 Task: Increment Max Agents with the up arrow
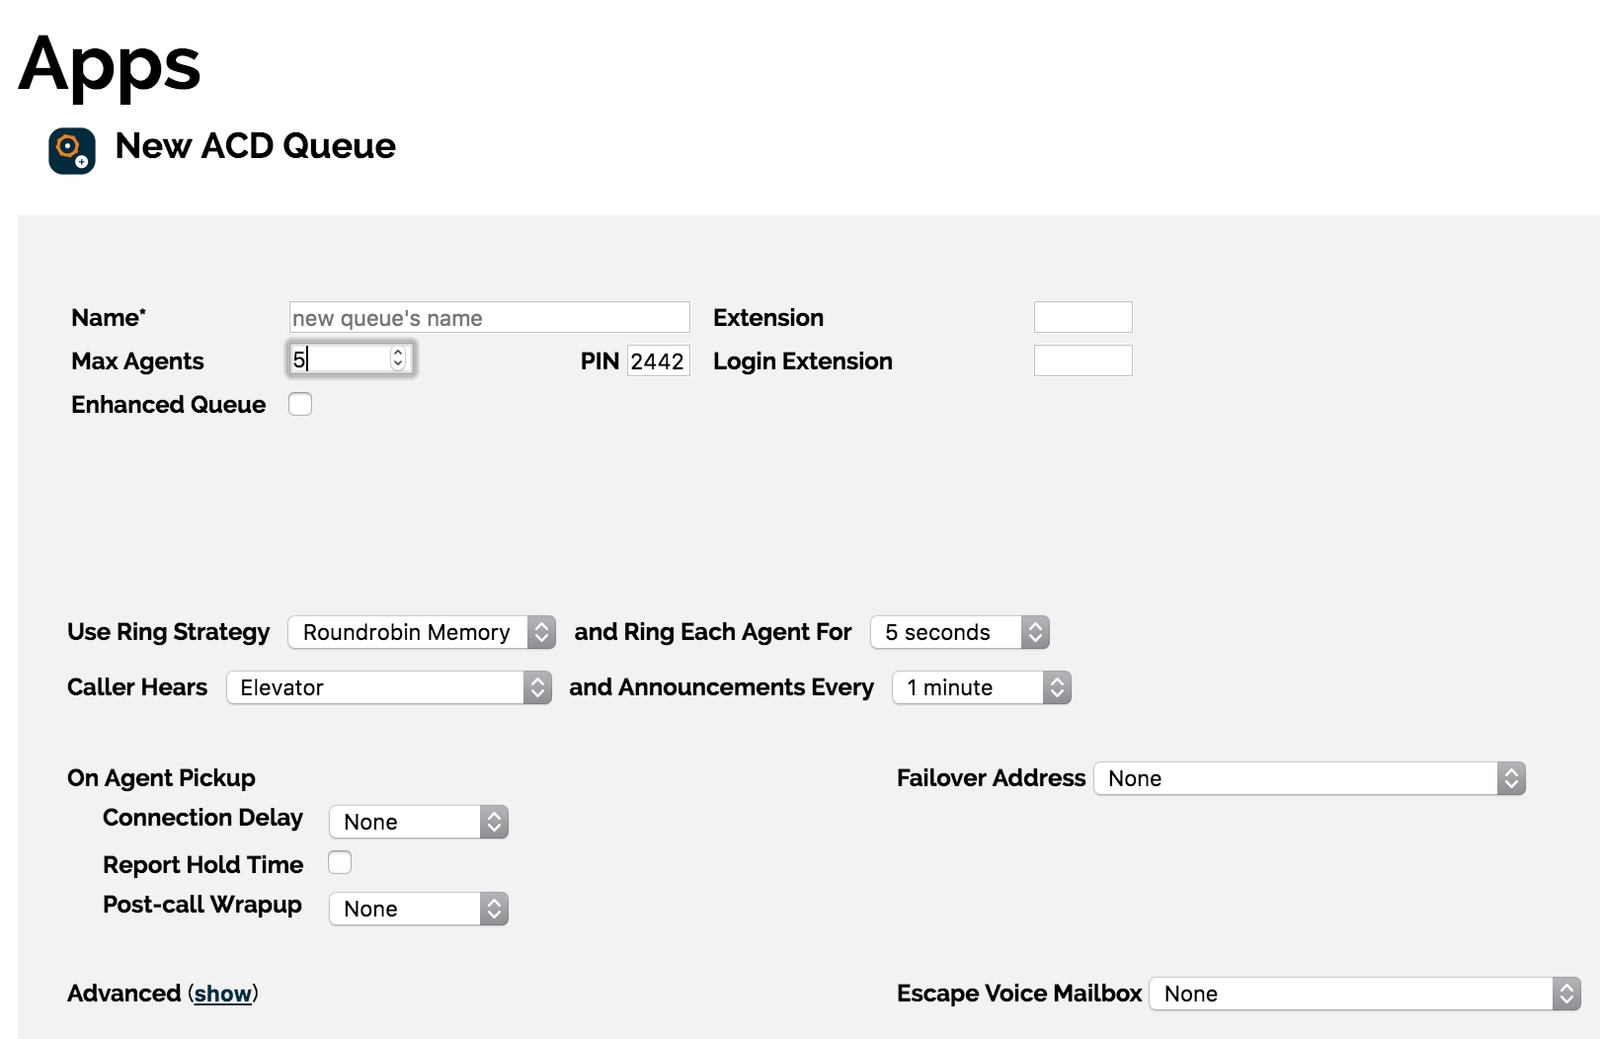(x=398, y=354)
